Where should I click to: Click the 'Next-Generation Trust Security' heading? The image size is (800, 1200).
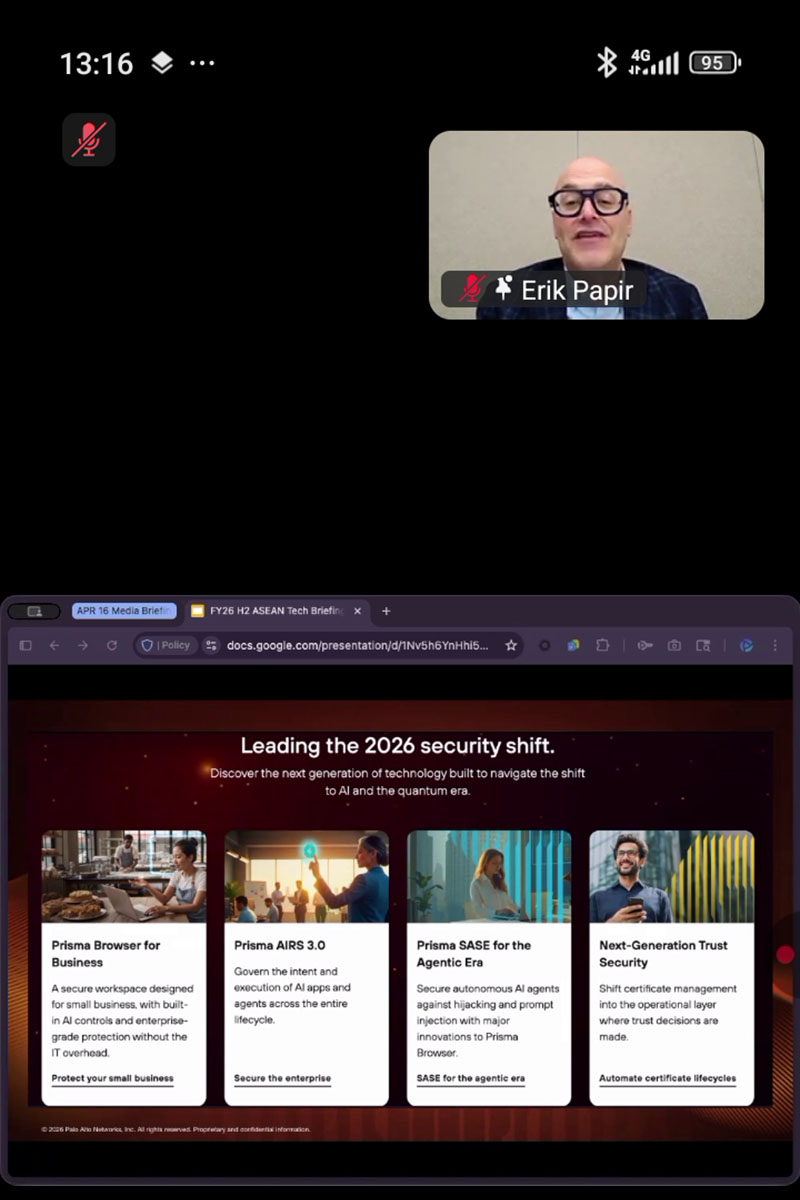pos(663,954)
